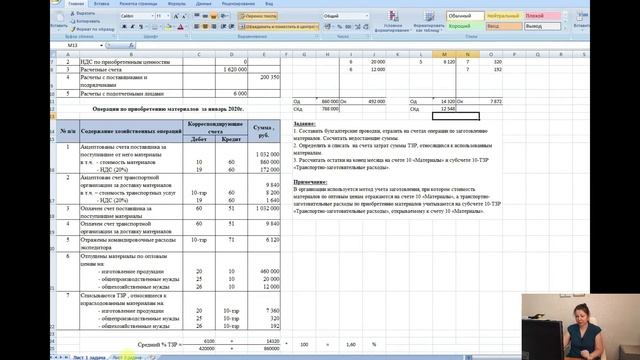Click the Font Color red A icon
The height and width of the screenshot is (360, 640).
[180, 27]
